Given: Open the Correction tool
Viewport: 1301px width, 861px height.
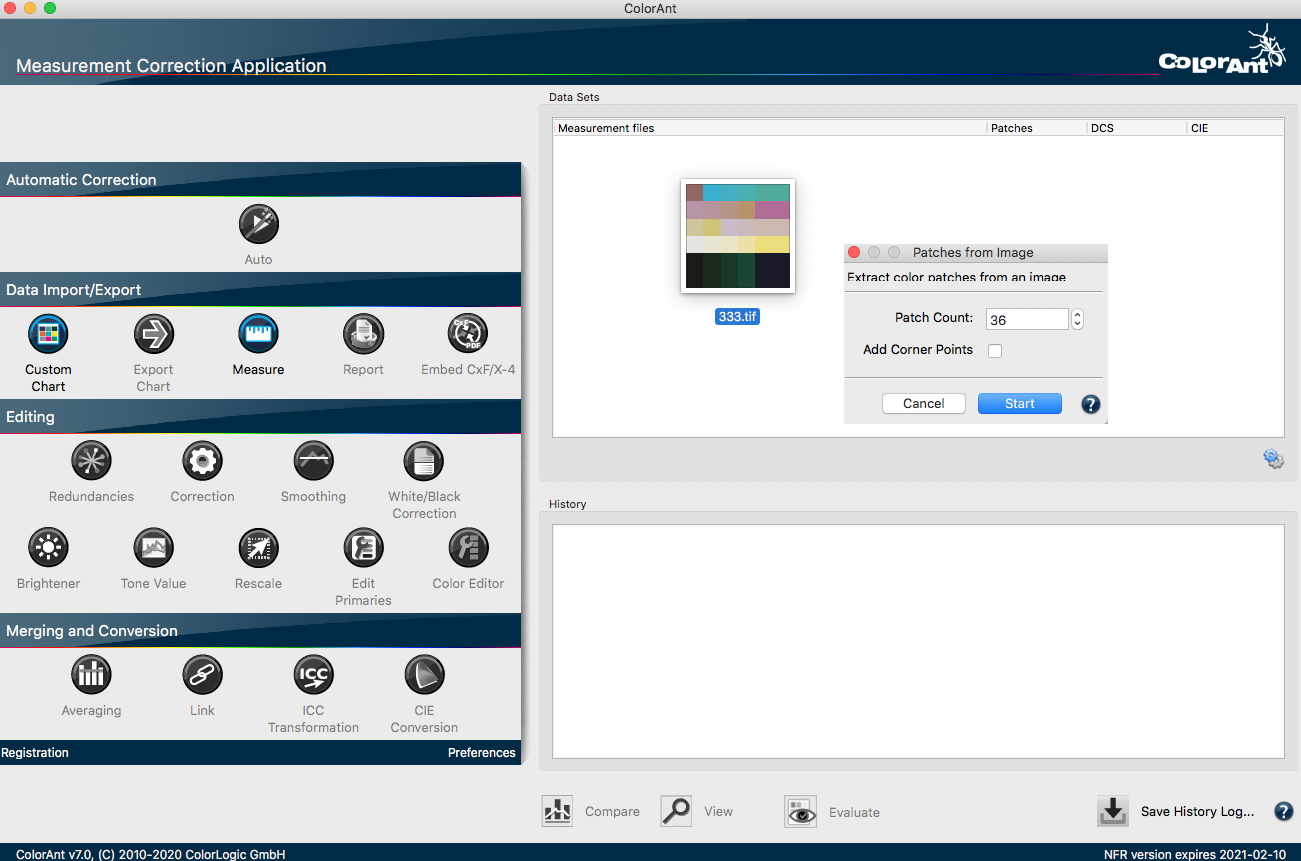Looking at the screenshot, I should tap(202, 461).
